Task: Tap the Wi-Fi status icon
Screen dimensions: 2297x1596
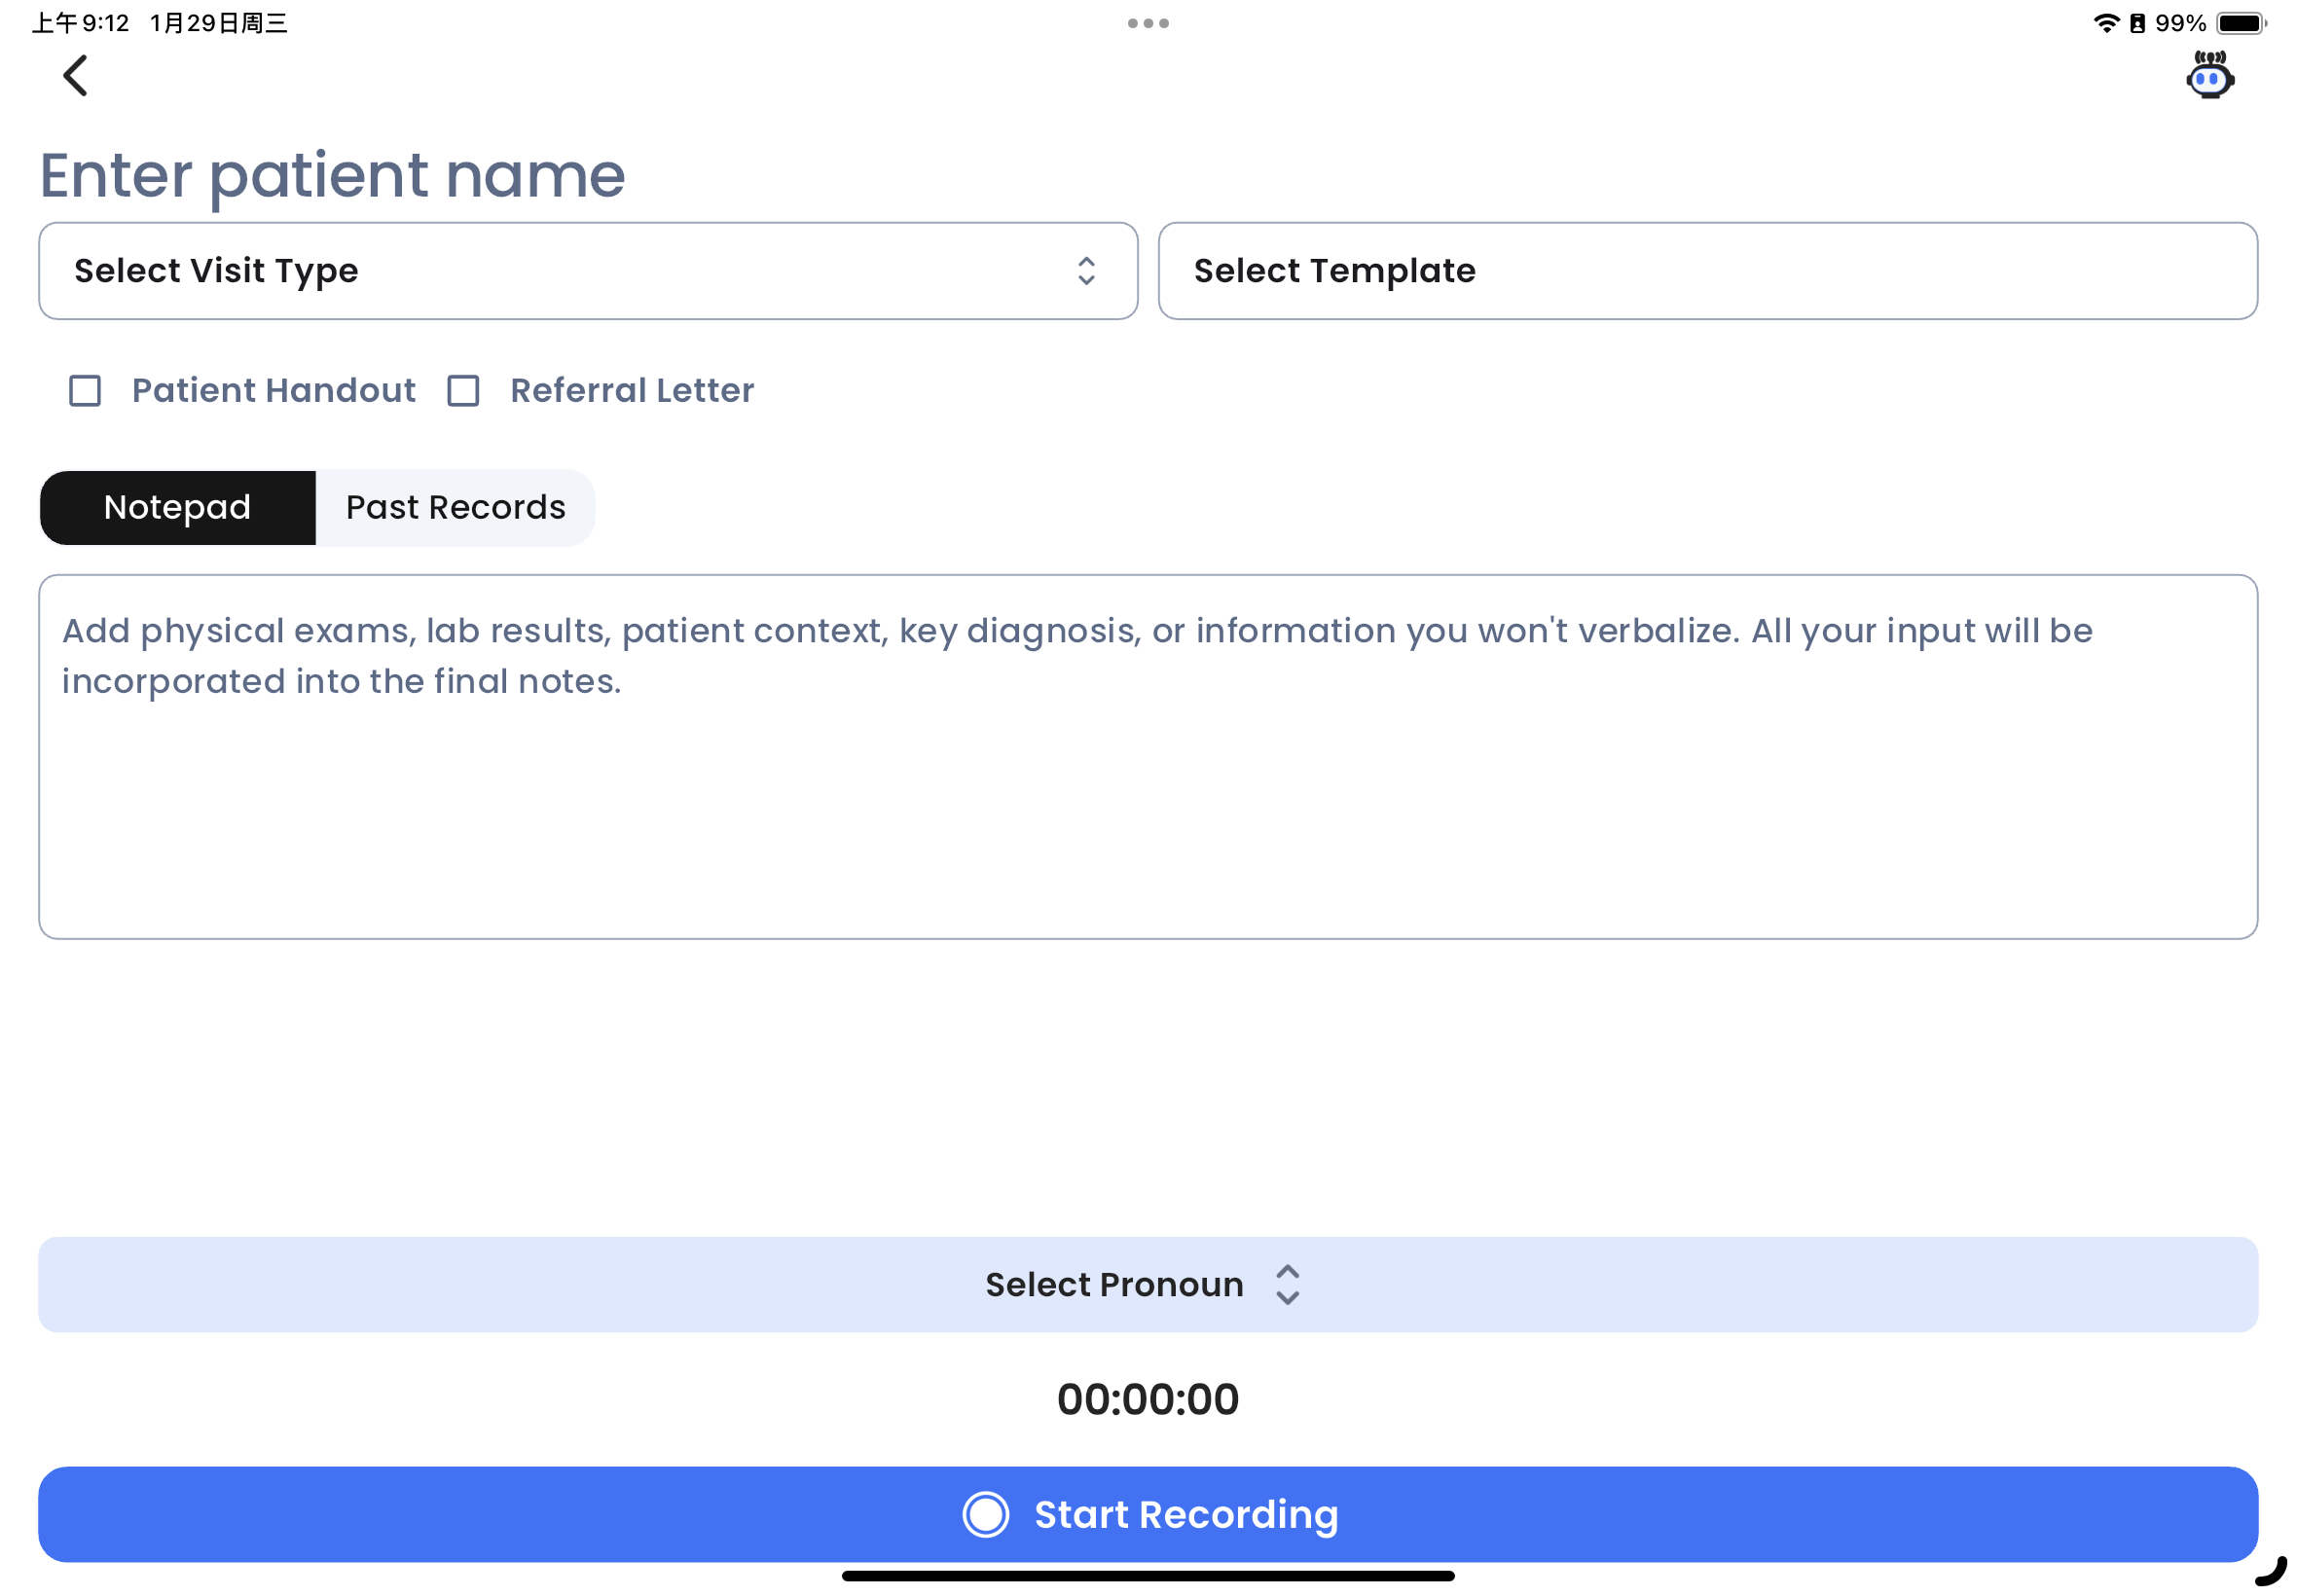Action: pos(2105,23)
